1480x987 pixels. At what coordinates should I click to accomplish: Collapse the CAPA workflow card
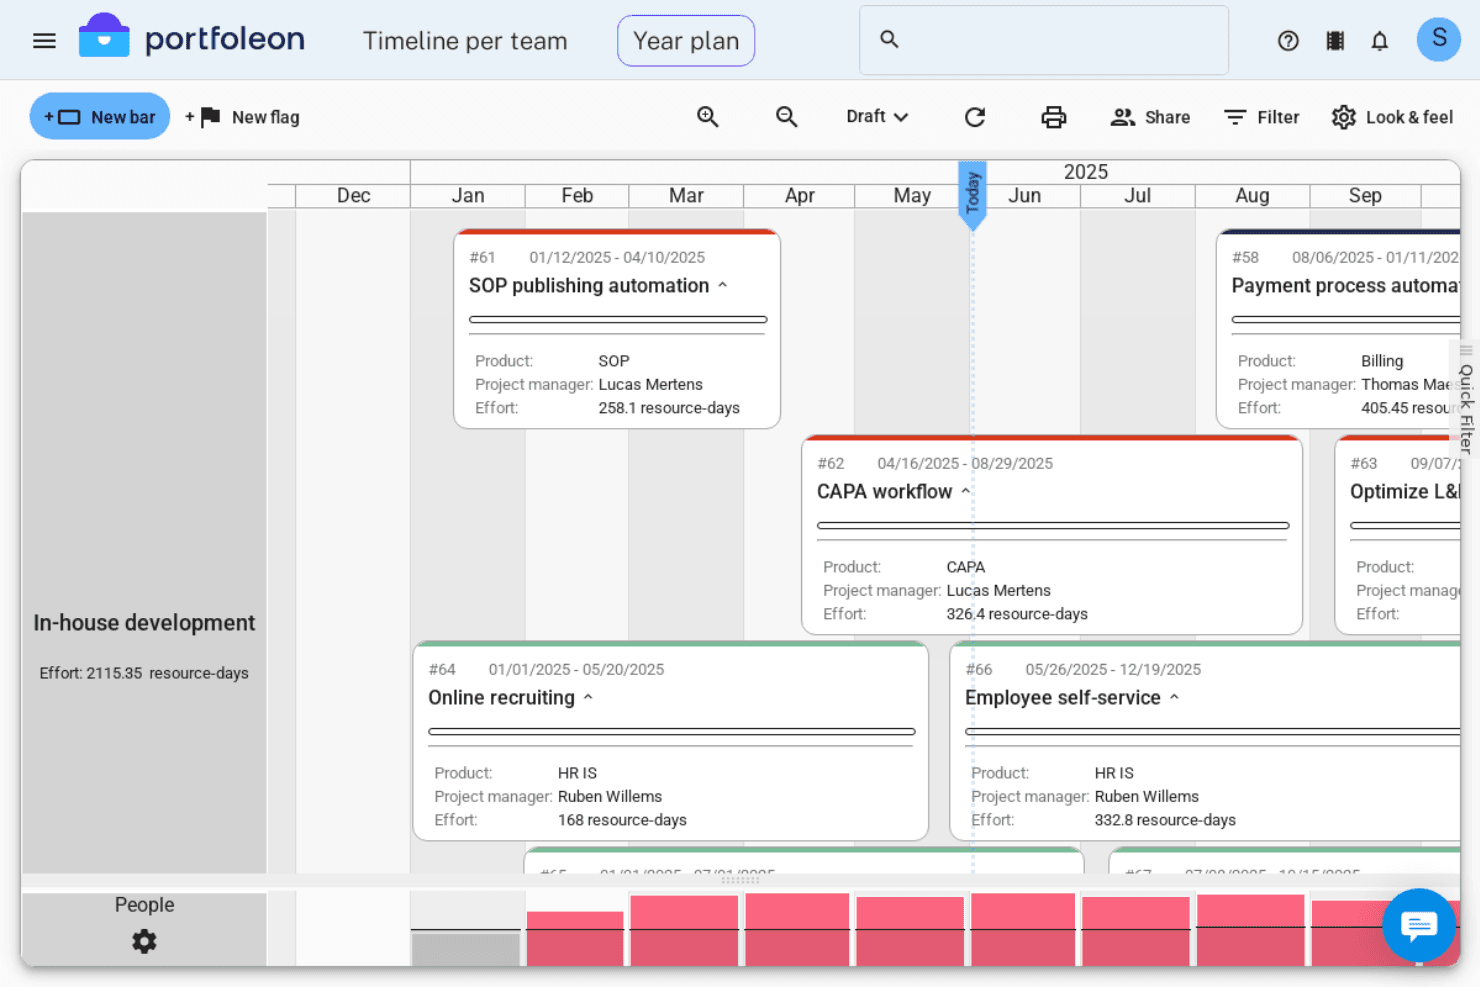pos(966,491)
